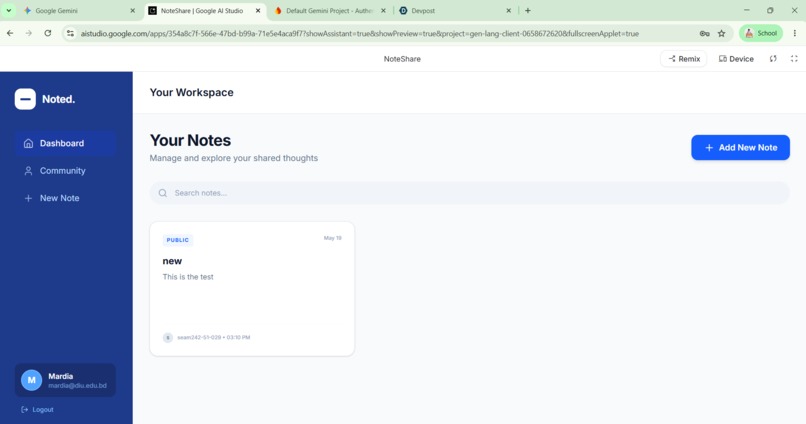Click the reload app icon beside Device
Image resolution: width=806 pixels, height=424 pixels.
(773, 59)
